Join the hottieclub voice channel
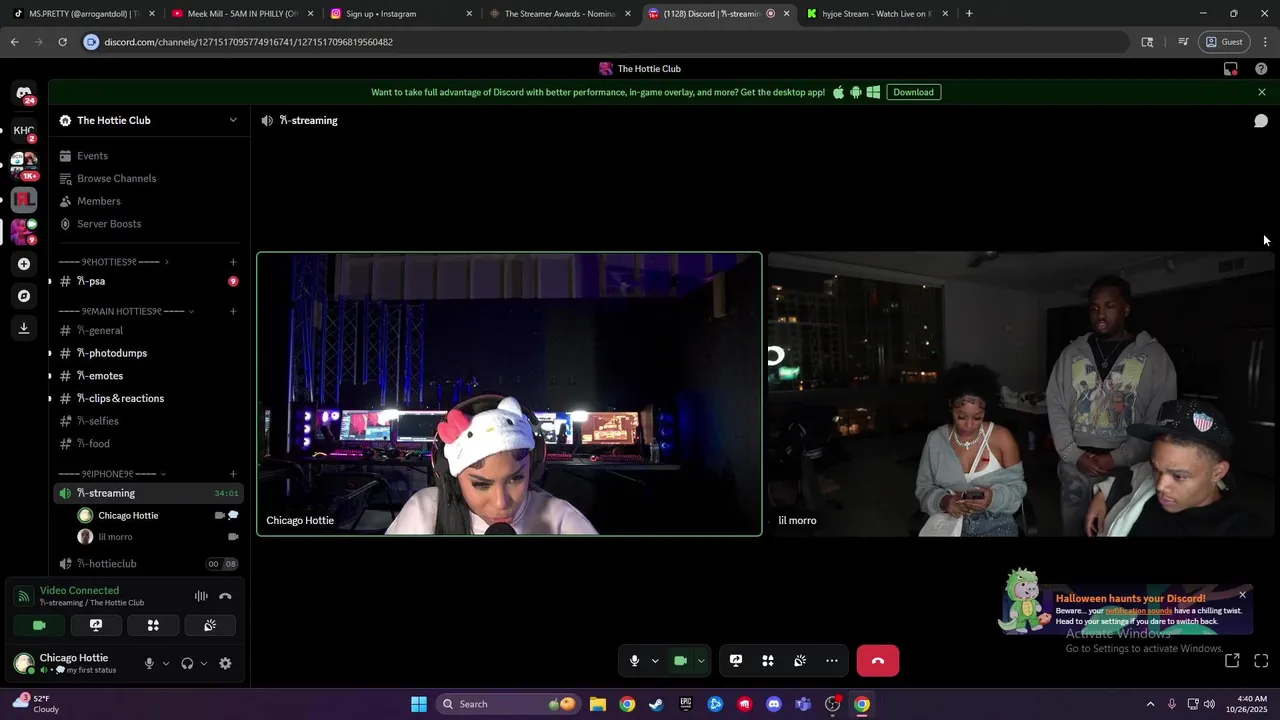The width and height of the screenshot is (1280, 720). 148,564
